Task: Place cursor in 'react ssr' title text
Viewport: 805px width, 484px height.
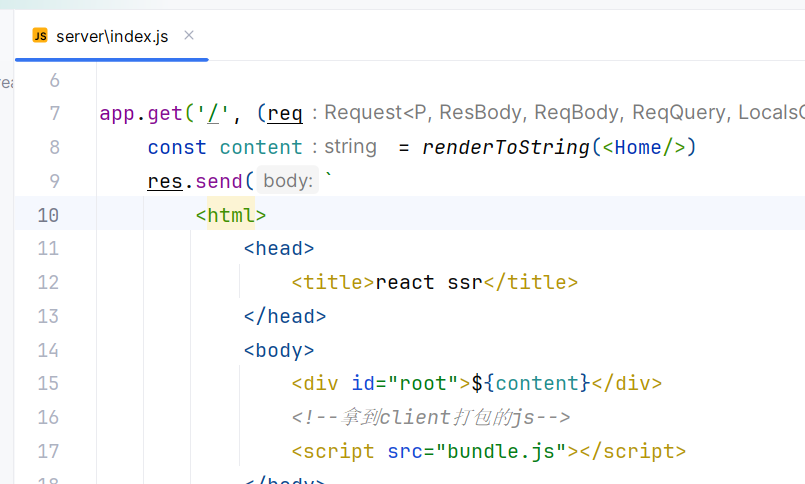Action: [x=429, y=282]
